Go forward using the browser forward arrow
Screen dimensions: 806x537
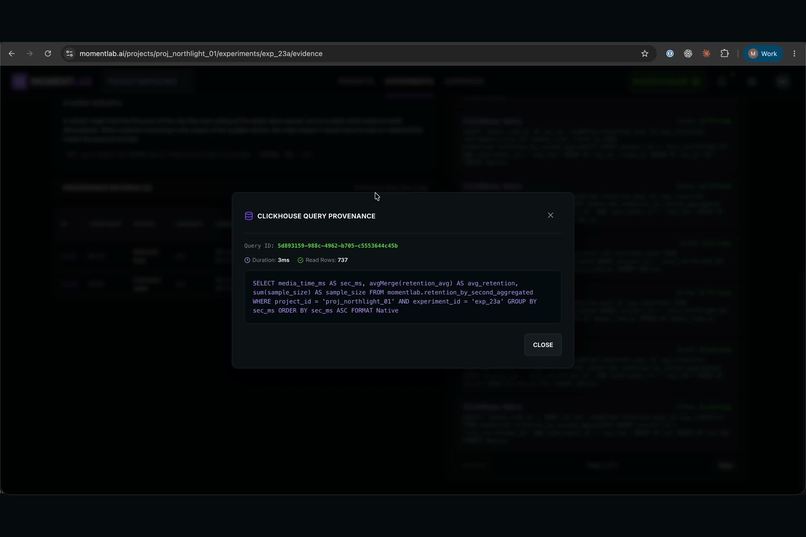(x=29, y=53)
